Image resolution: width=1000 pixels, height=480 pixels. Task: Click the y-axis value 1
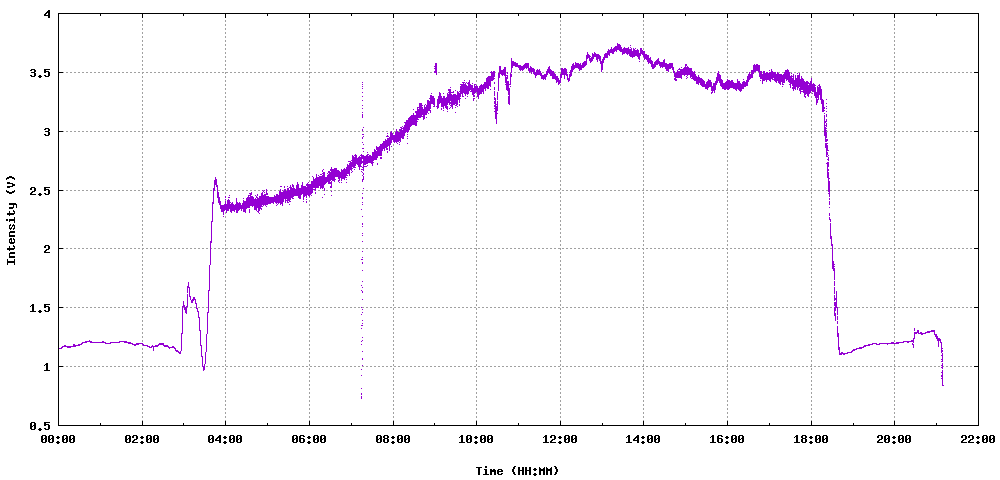pyautogui.click(x=48, y=367)
